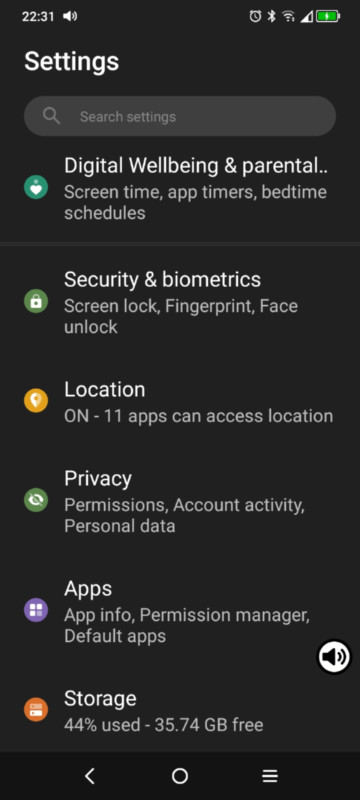Open the Privacy settings entry
Image resolution: width=360 pixels, height=800 pixels.
coord(180,501)
